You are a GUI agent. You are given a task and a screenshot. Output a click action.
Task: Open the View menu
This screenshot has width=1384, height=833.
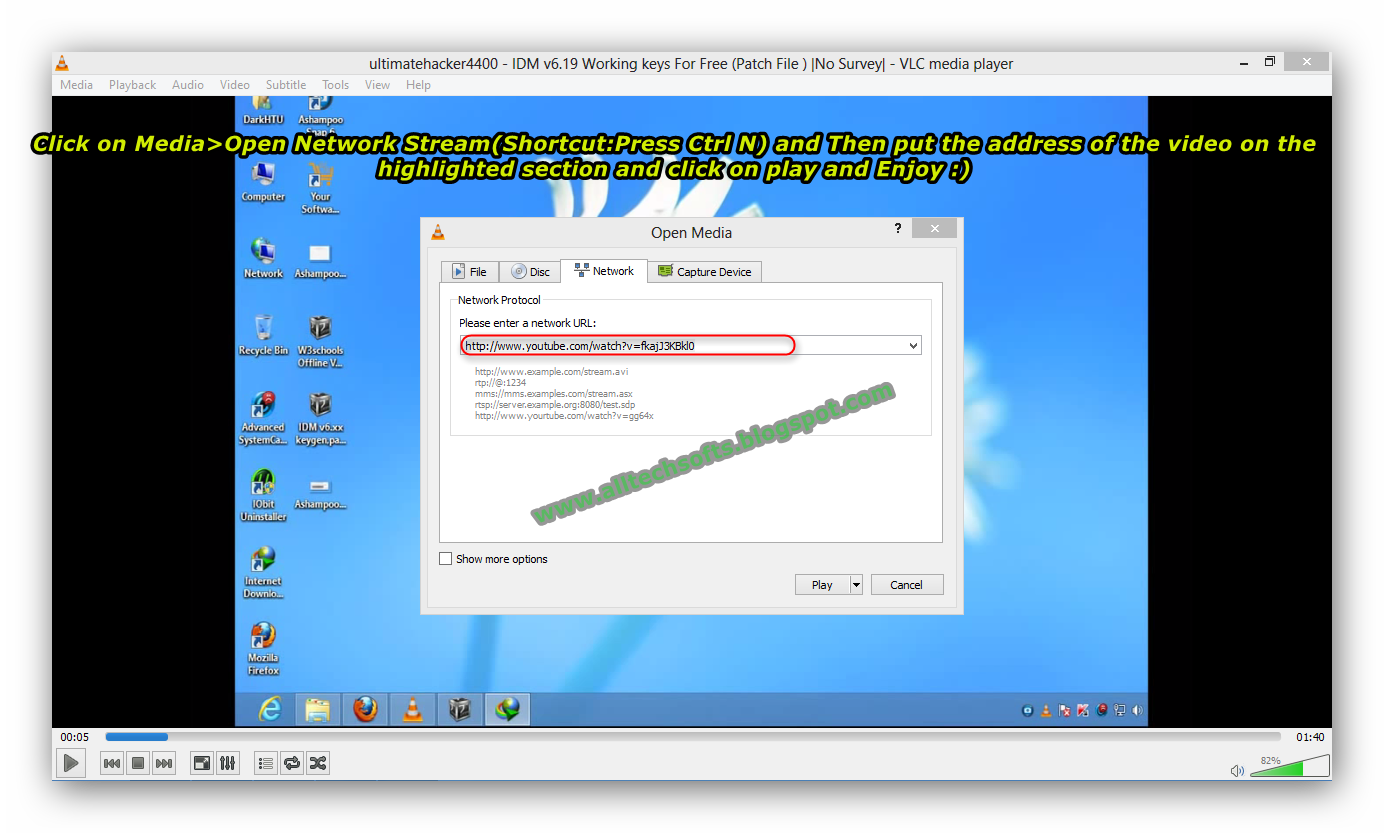pyautogui.click(x=377, y=85)
